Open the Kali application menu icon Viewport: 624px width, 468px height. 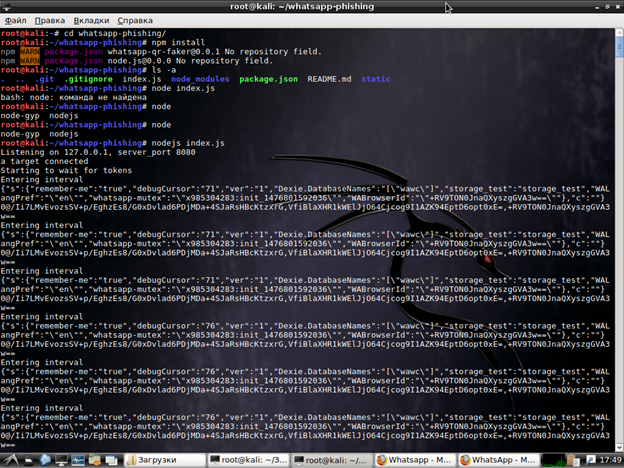8,460
